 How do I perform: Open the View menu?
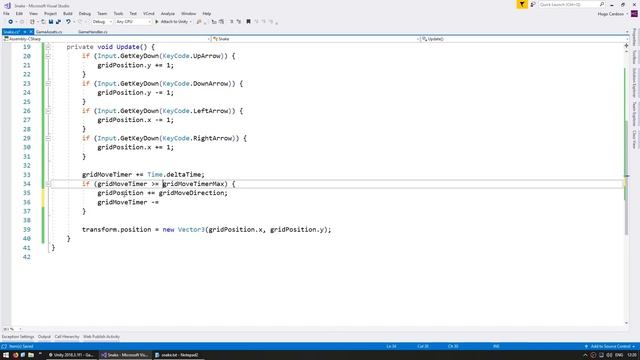[x=33, y=14]
